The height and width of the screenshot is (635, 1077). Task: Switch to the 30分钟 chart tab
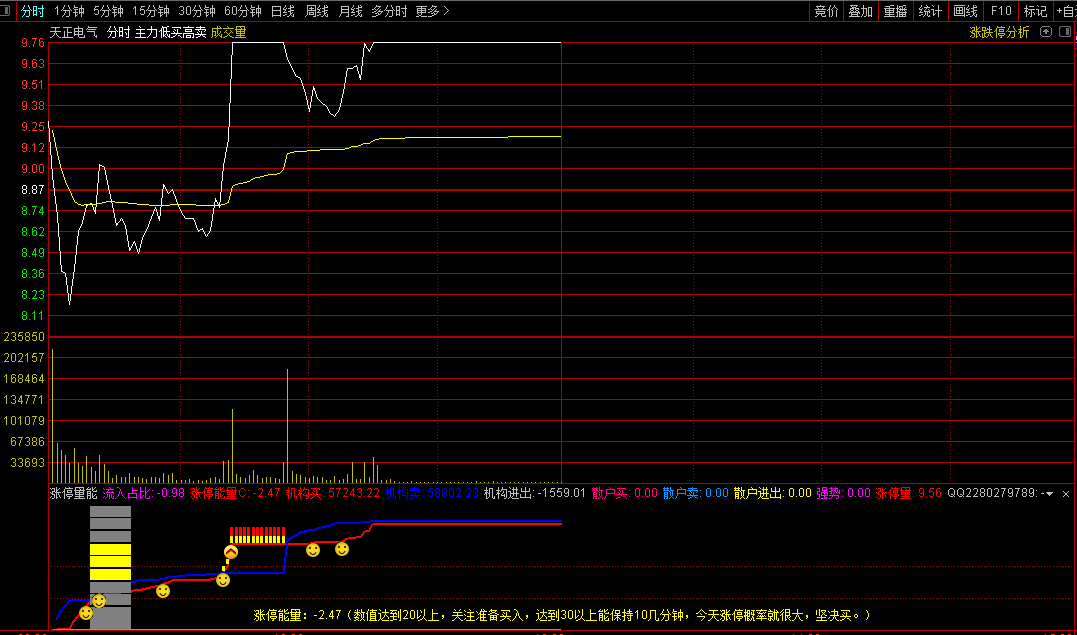[x=196, y=11]
